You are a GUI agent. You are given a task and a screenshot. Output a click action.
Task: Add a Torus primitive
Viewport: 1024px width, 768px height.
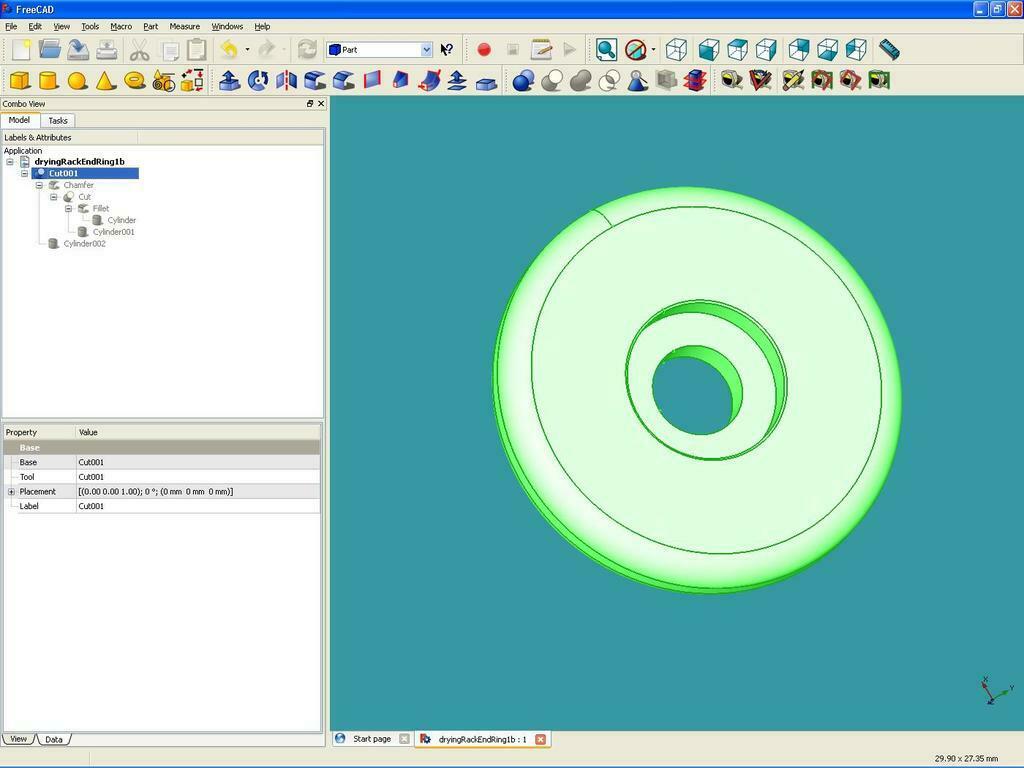(135, 80)
